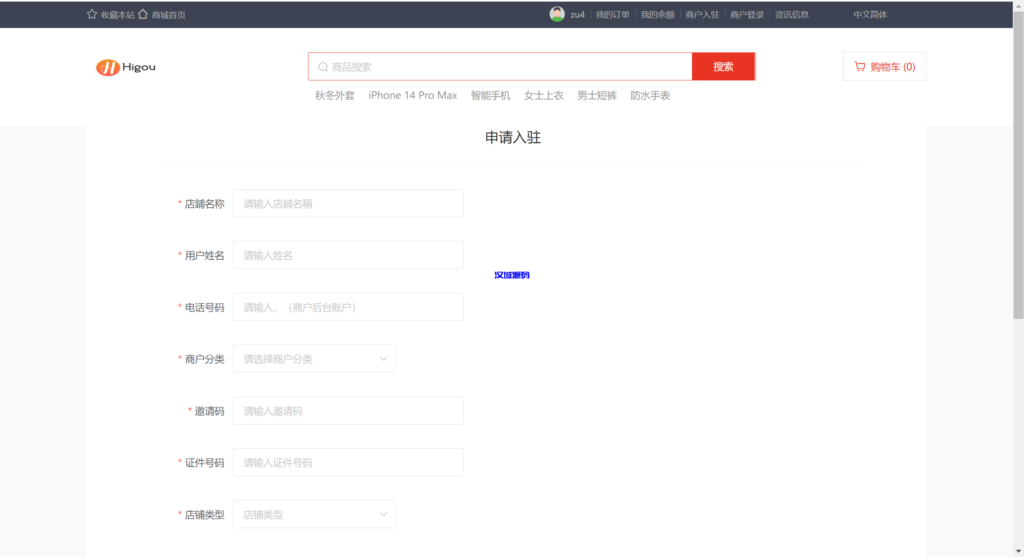
Task: Open zu4 username link
Action: click(577, 14)
